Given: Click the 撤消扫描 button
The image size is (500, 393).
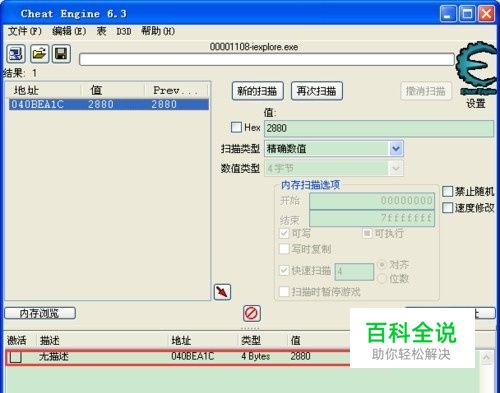Looking at the screenshot, I should pyautogui.click(x=426, y=91).
